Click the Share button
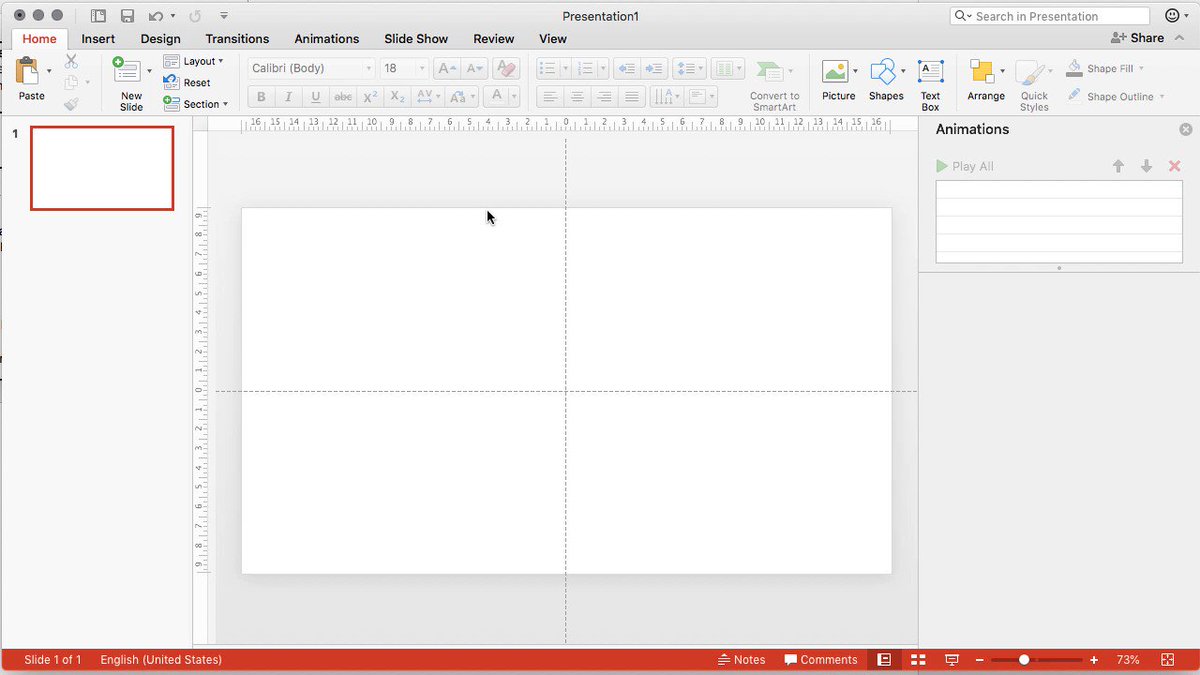 [1137, 38]
